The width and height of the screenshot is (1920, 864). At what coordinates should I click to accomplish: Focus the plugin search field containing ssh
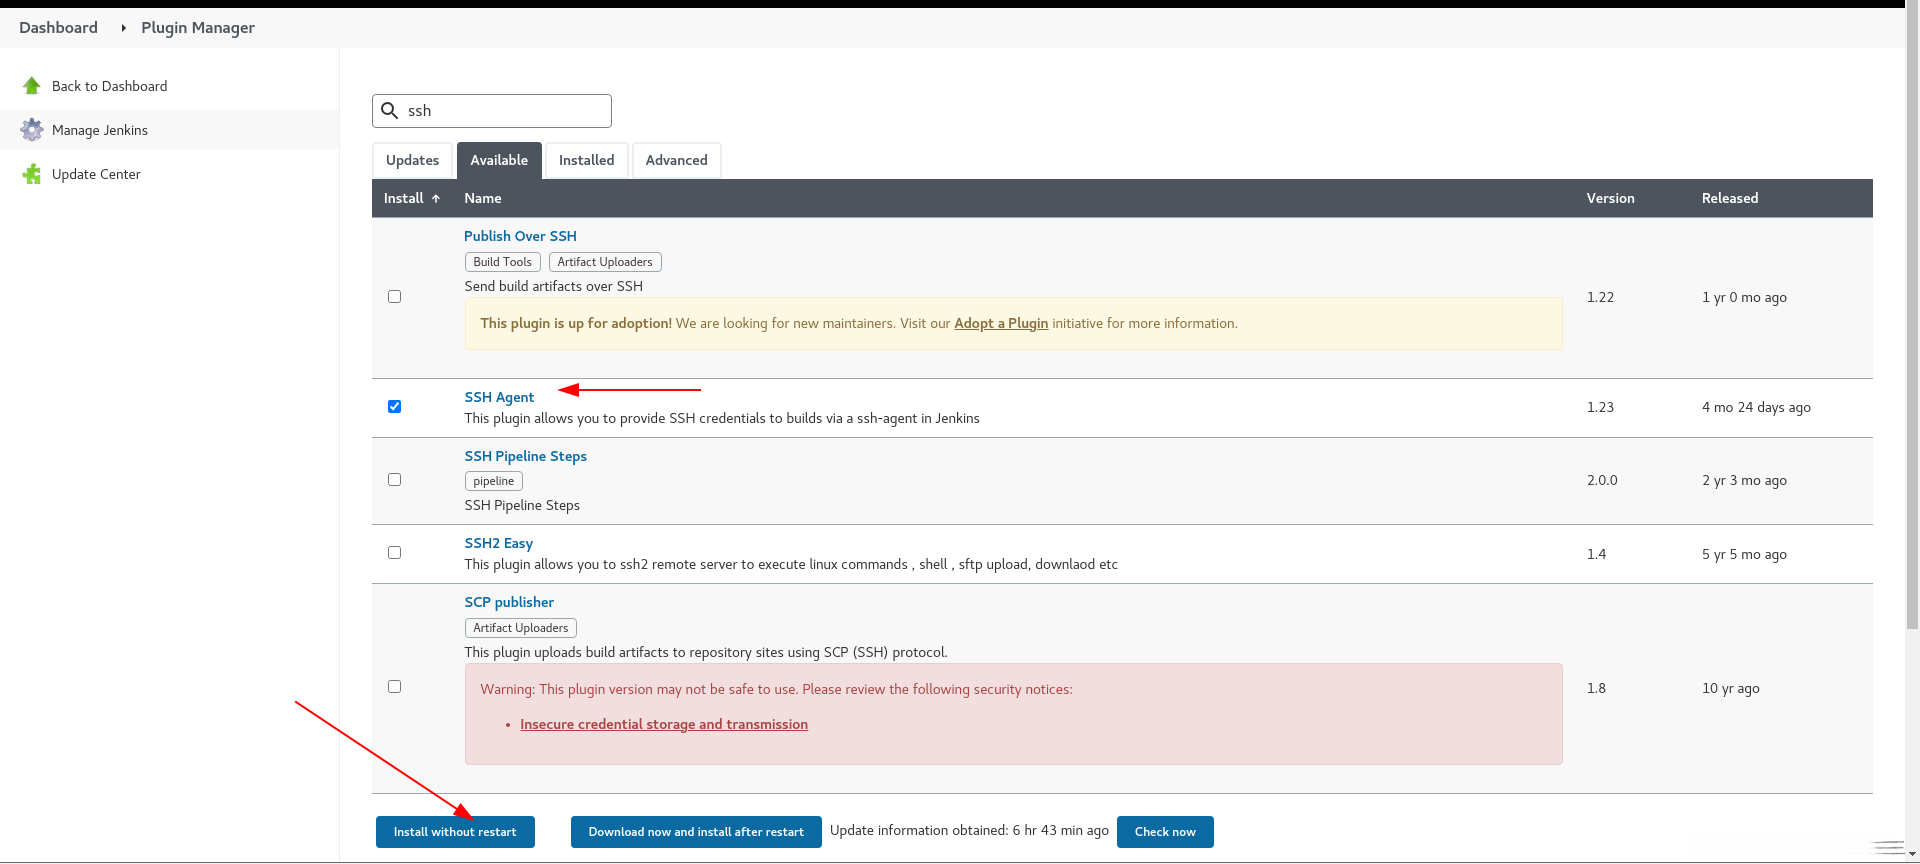coord(492,111)
